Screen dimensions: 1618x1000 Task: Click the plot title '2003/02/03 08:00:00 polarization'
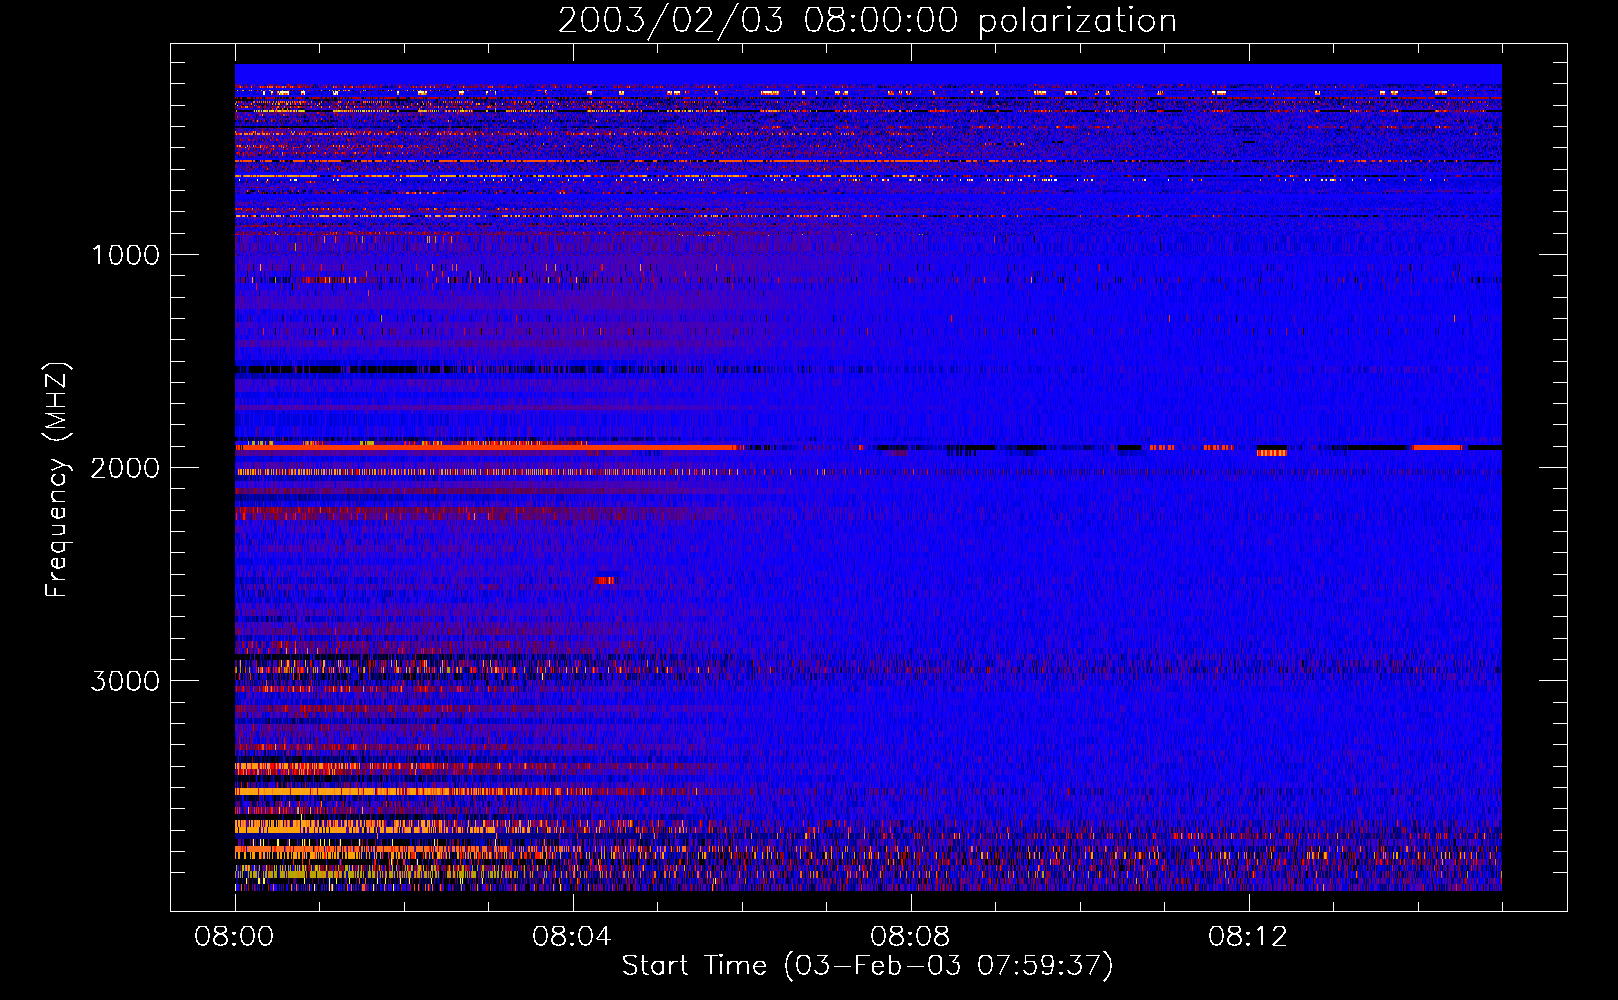pos(867,21)
